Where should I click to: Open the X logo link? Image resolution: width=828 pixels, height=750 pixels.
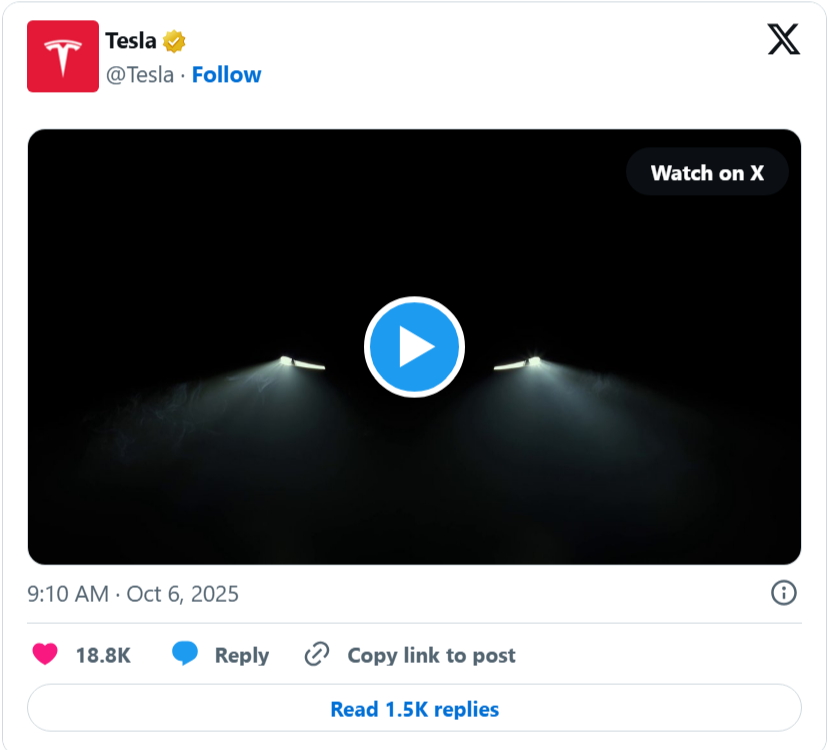[x=783, y=39]
